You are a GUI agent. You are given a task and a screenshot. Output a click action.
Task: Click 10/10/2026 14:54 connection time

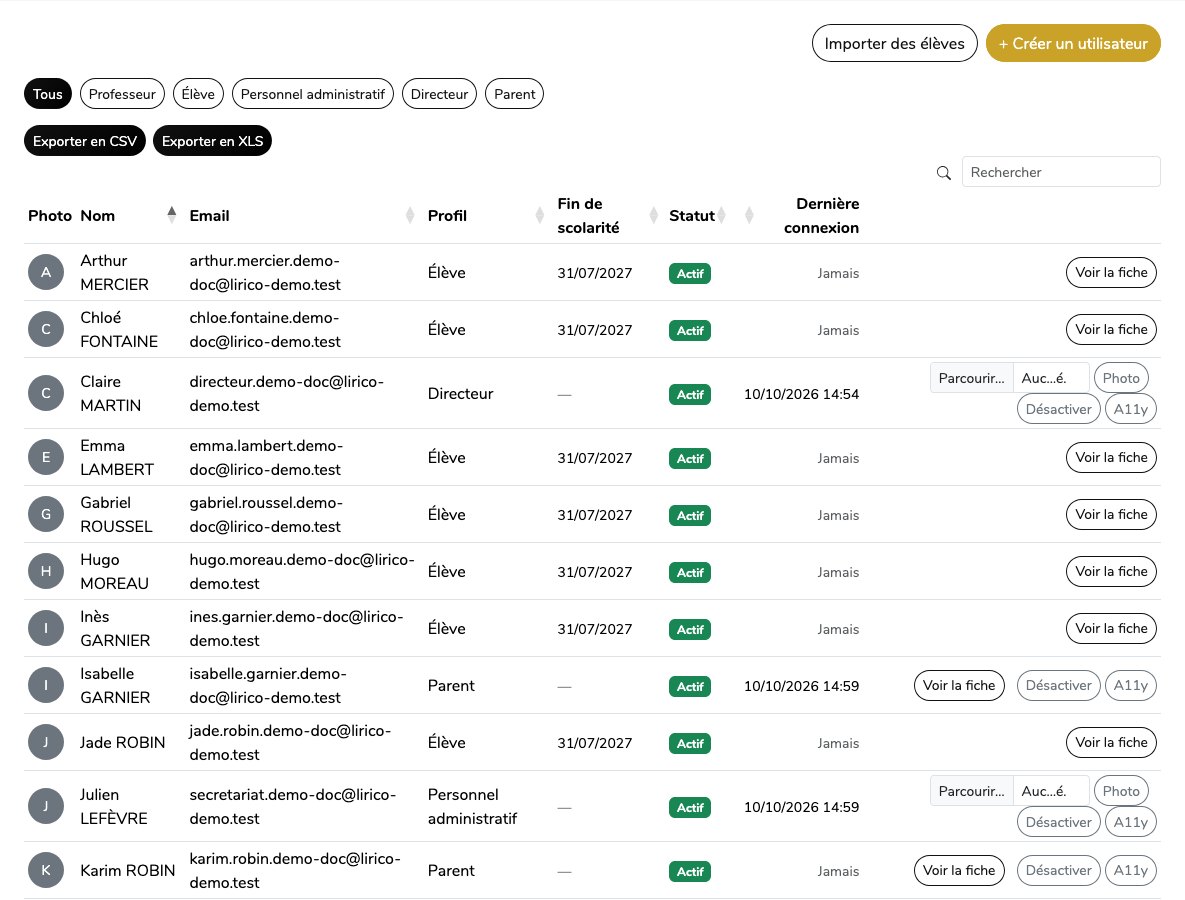coord(801,394)
